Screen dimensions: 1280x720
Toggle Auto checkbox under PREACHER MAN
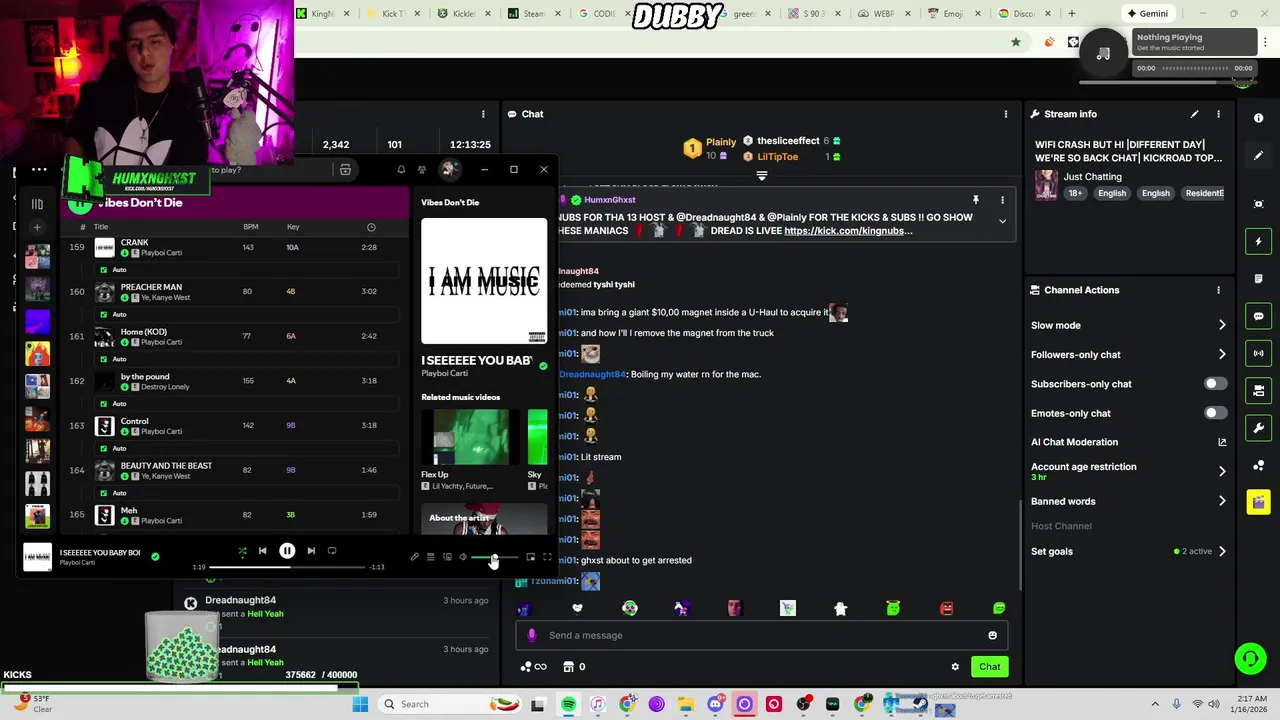pyautogui.click(x=104, y=314)
